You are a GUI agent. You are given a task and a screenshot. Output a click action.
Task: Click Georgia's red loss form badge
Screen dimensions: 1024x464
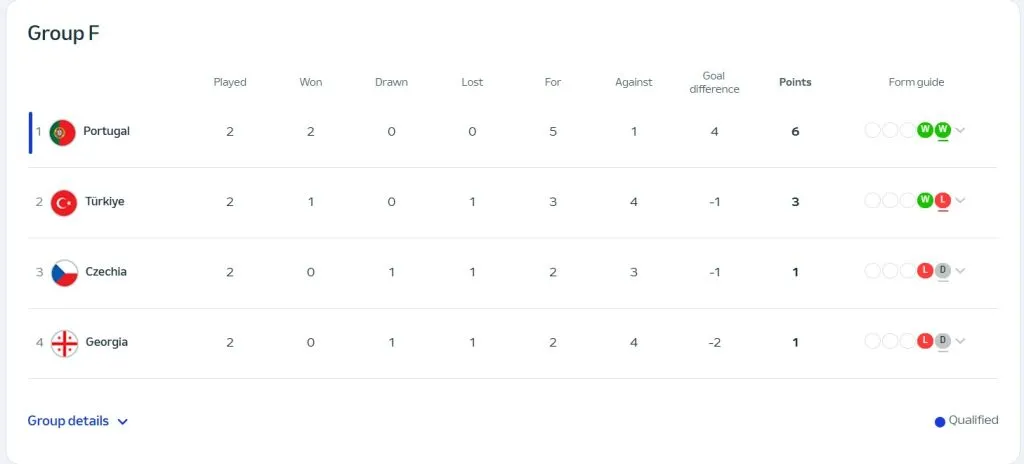click(925, 341)
